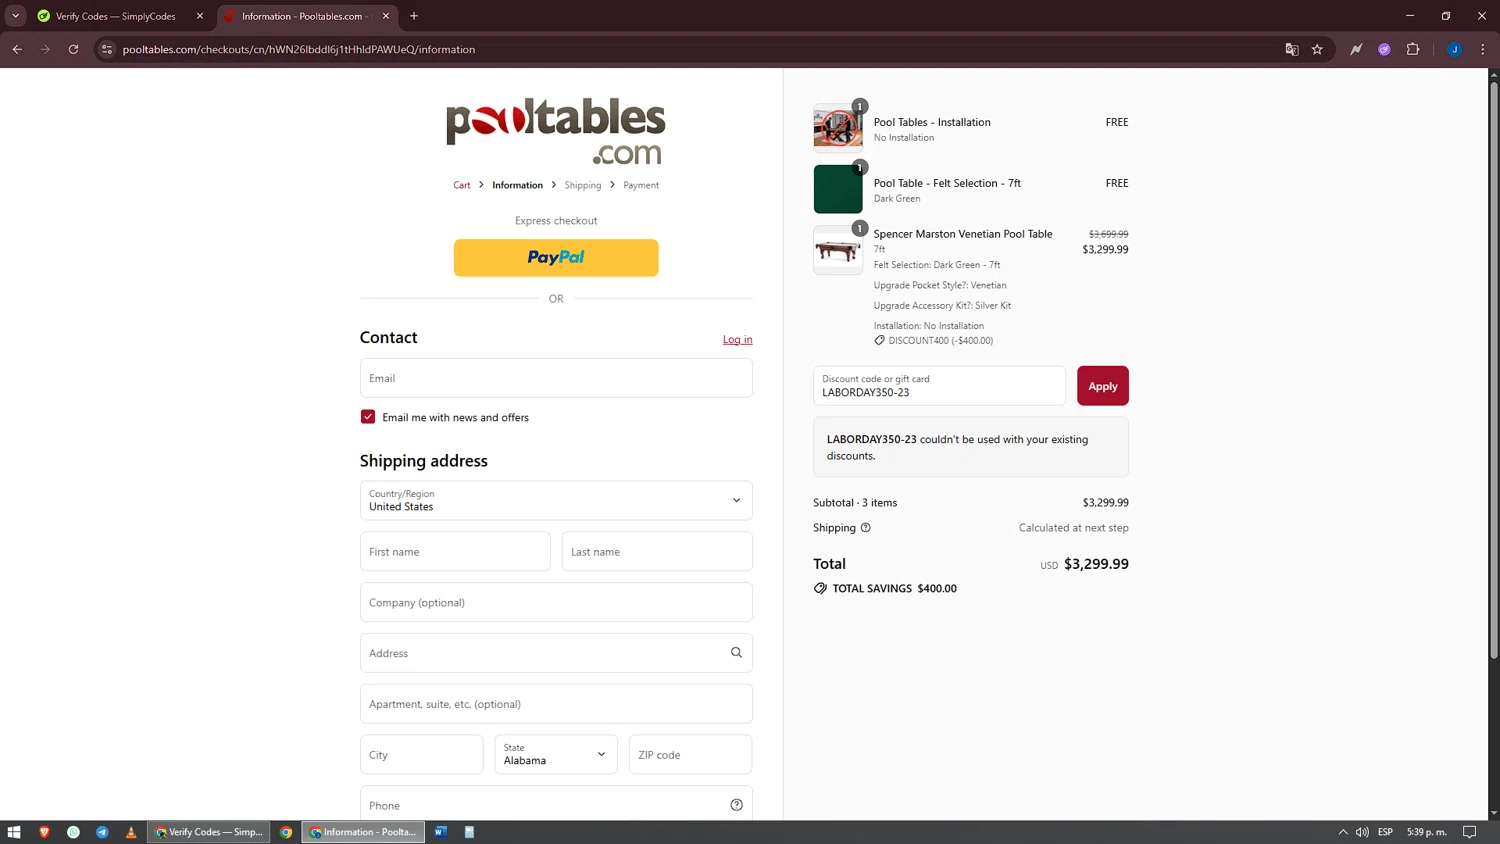Click the Company (optional) field
1500x844 pixels.
[556, 602]
